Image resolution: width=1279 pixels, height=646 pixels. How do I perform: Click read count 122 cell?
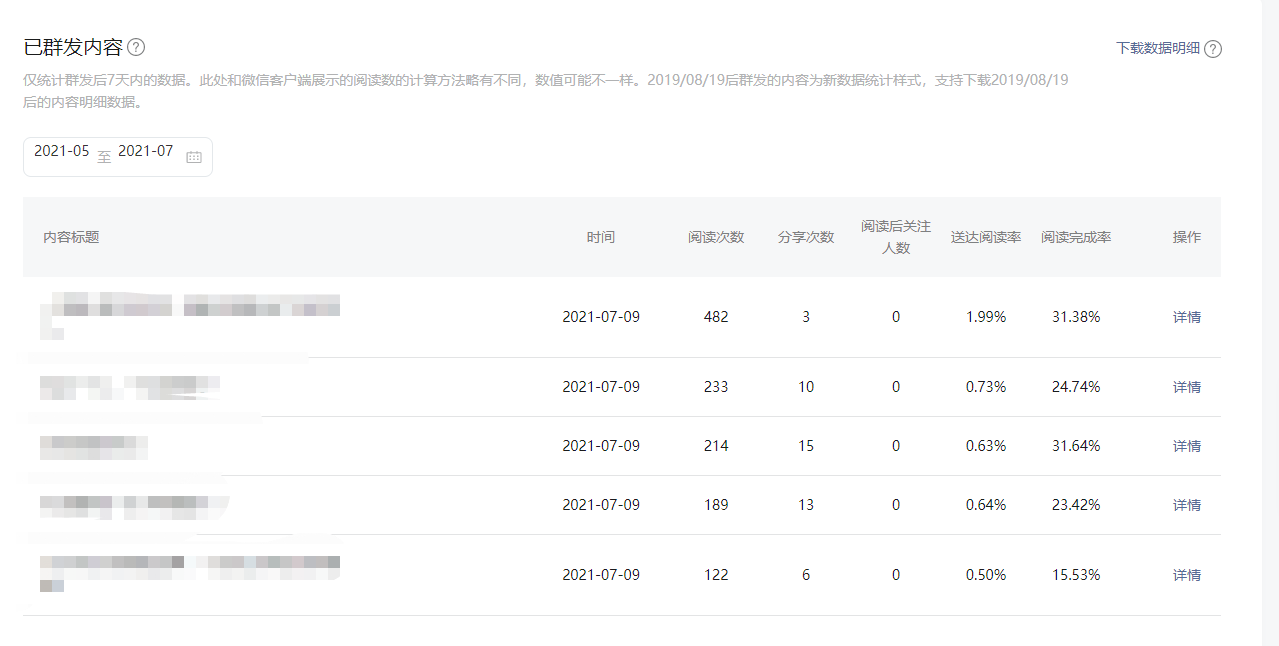[x=716, y=575]
